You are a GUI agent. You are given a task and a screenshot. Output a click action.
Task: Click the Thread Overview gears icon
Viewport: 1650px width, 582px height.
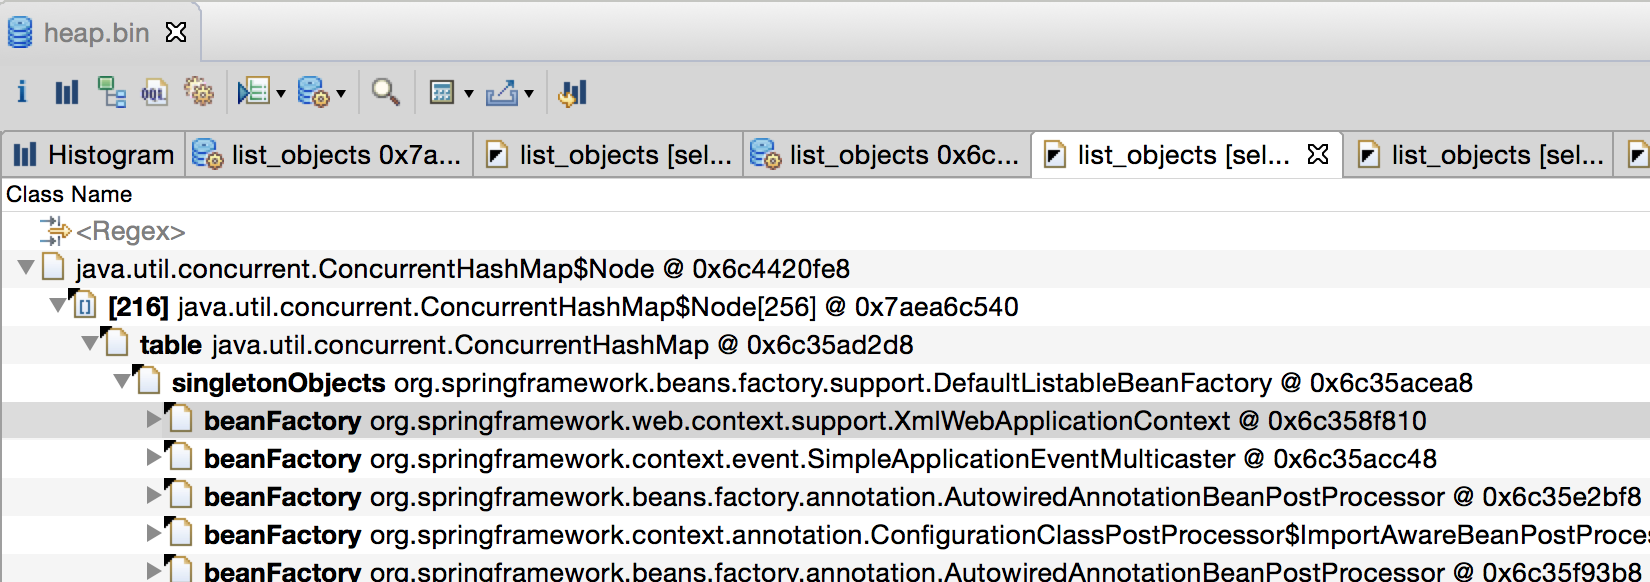pyautogui.click(x=199, y=93)
